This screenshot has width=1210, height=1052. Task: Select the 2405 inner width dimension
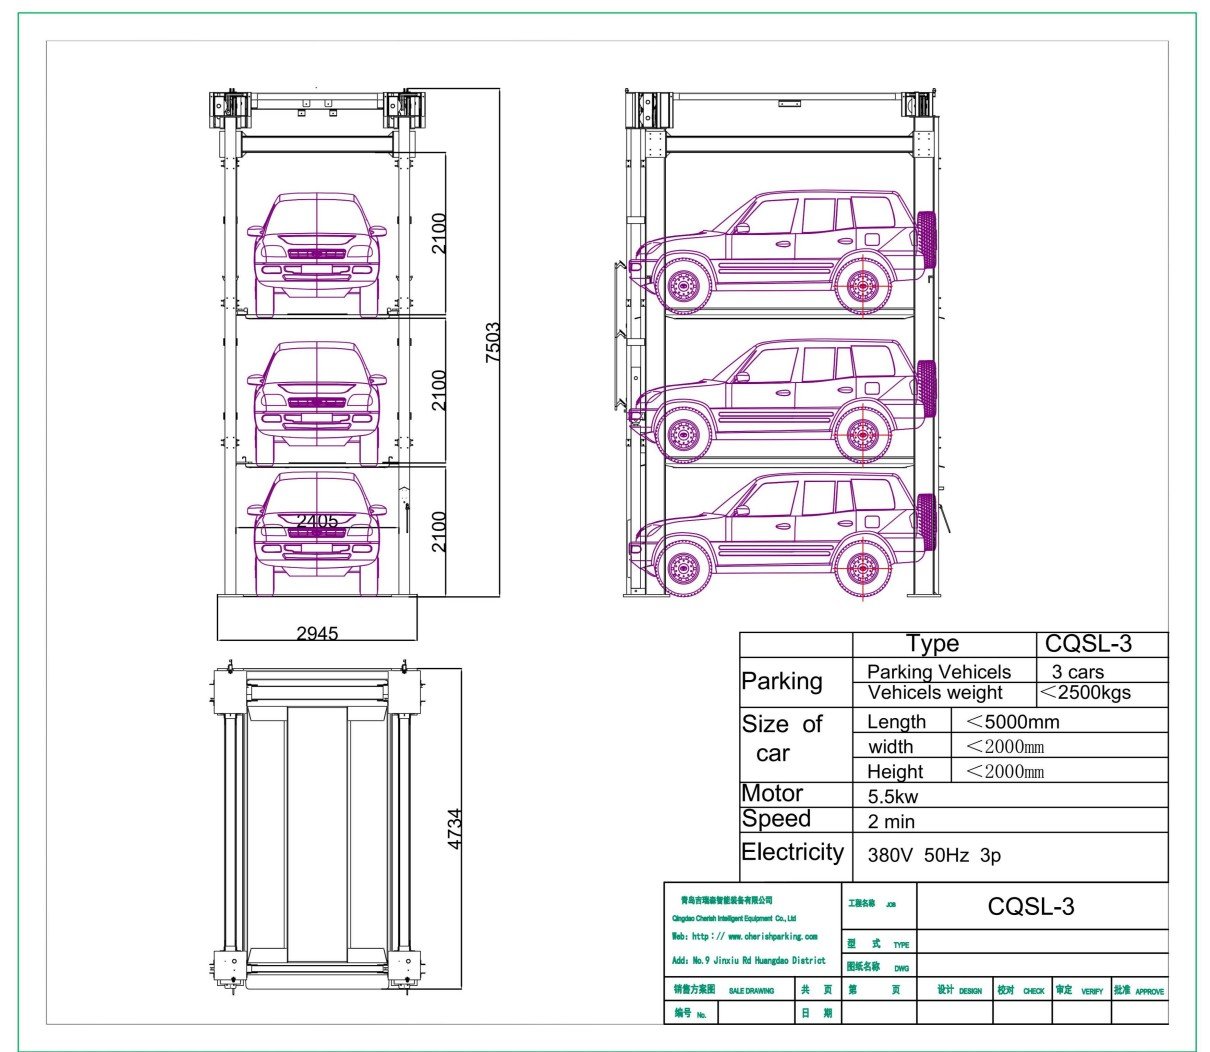tap(317, 521)
